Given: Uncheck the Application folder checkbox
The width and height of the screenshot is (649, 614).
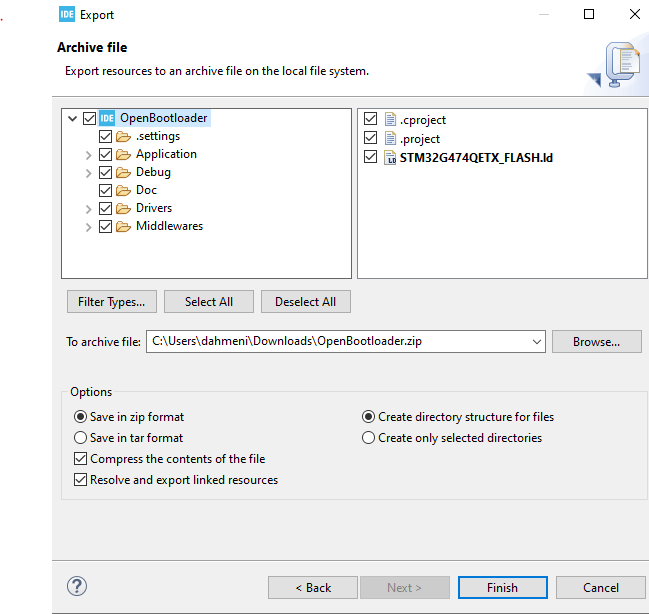Looking at the screenshot, I should (x=106, y=154).
